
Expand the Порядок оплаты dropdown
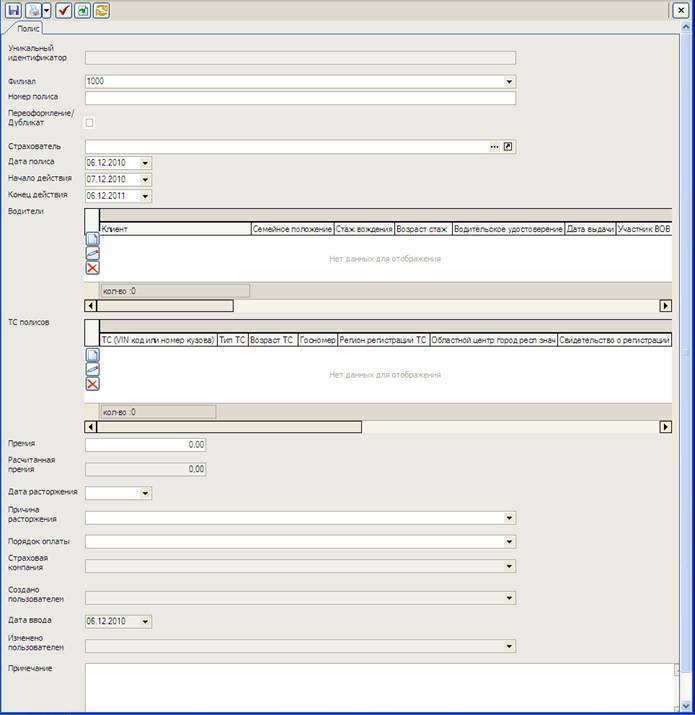click(509, 542)
